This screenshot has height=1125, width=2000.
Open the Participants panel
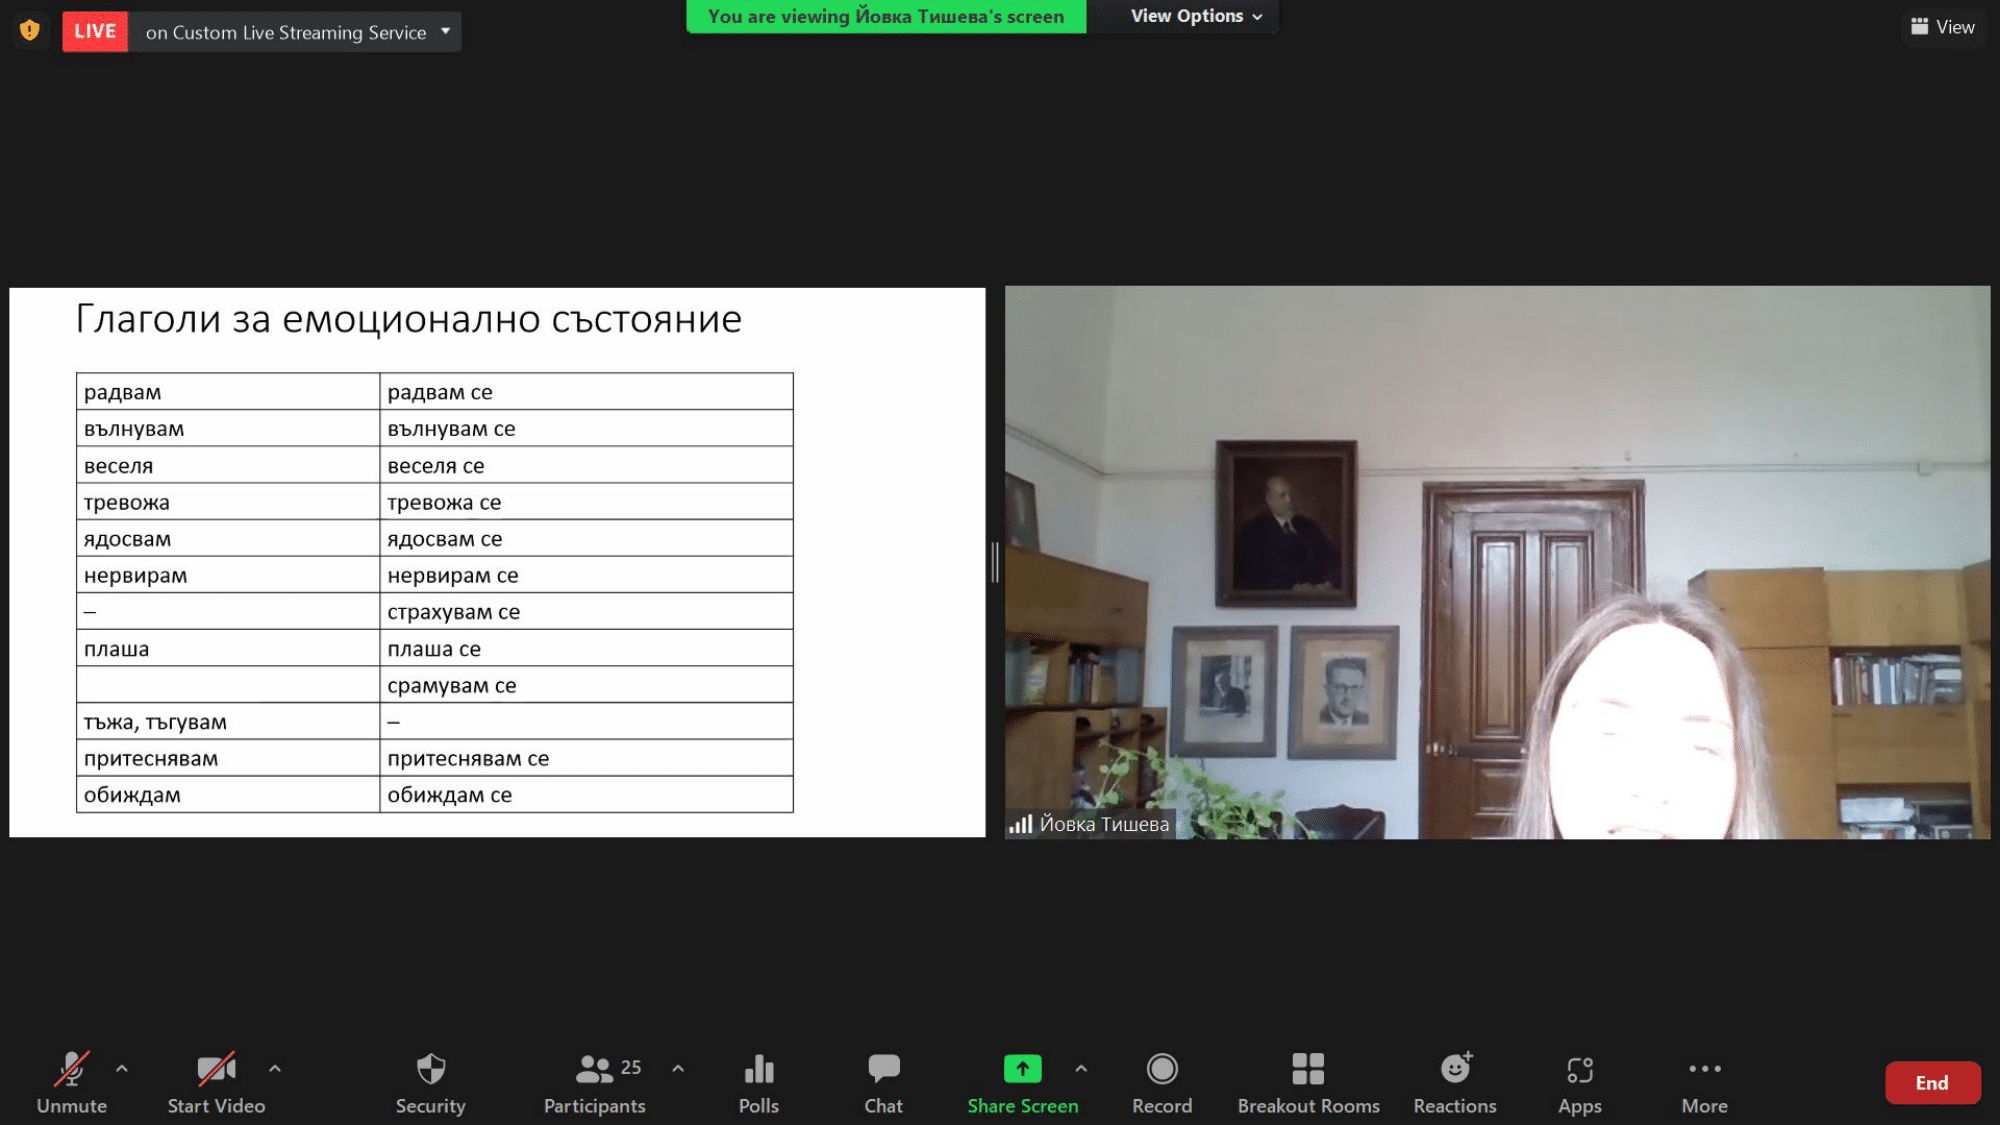[x=595, y=1070]
